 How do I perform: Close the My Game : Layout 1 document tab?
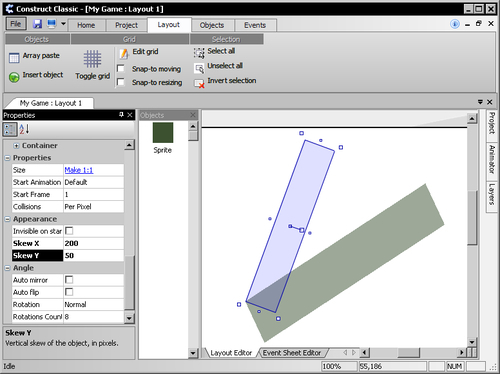point(490,102)
